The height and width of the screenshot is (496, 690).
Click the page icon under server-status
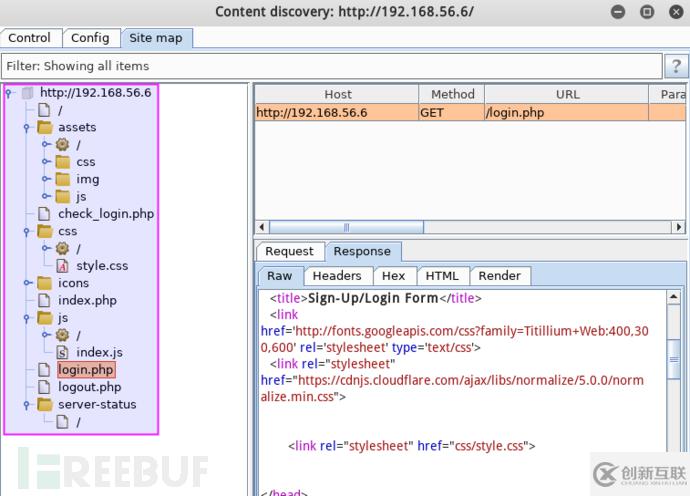pos(62,422)
